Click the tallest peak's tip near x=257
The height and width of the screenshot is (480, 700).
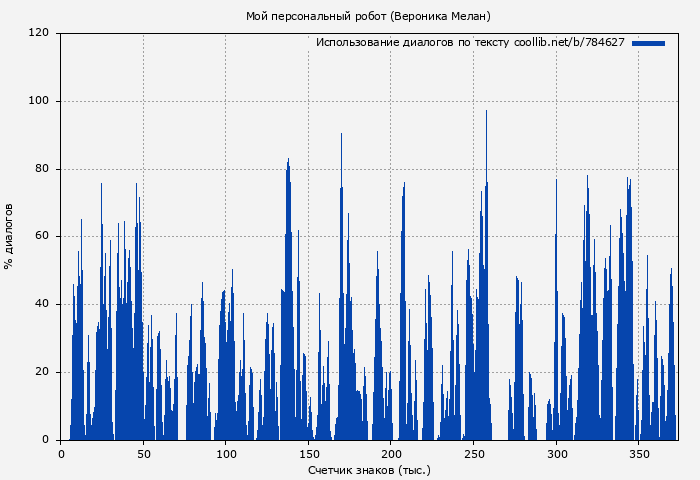[486, 112]
